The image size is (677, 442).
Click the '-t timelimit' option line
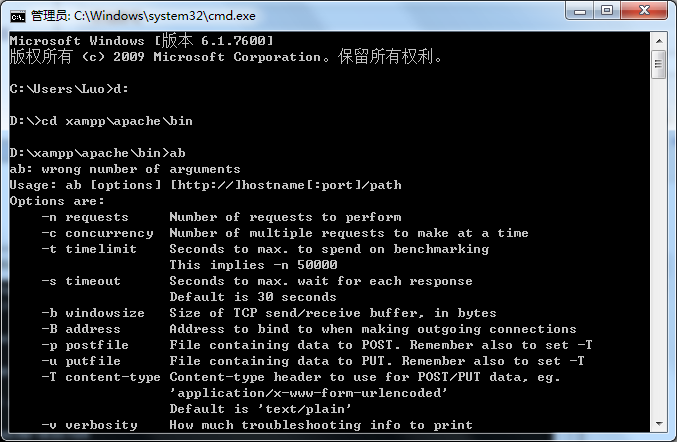tap(265, 249)
